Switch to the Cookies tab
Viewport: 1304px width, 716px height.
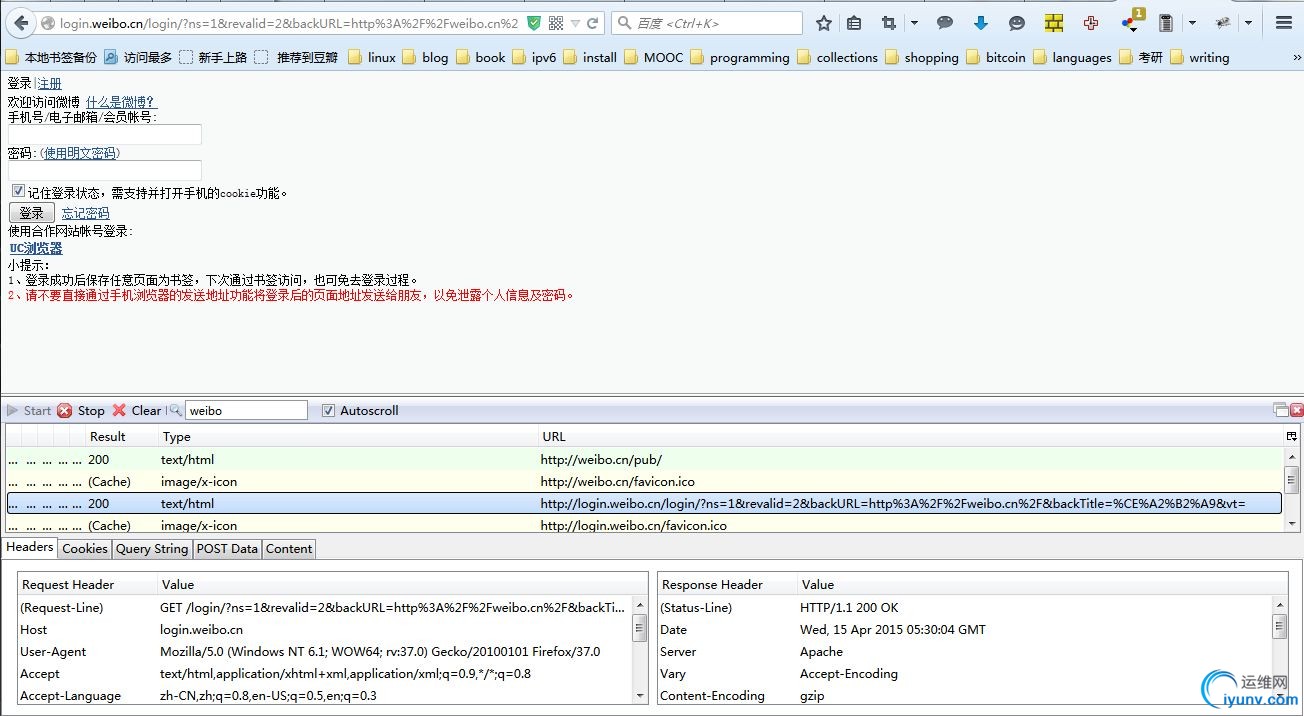pos(85,548)
